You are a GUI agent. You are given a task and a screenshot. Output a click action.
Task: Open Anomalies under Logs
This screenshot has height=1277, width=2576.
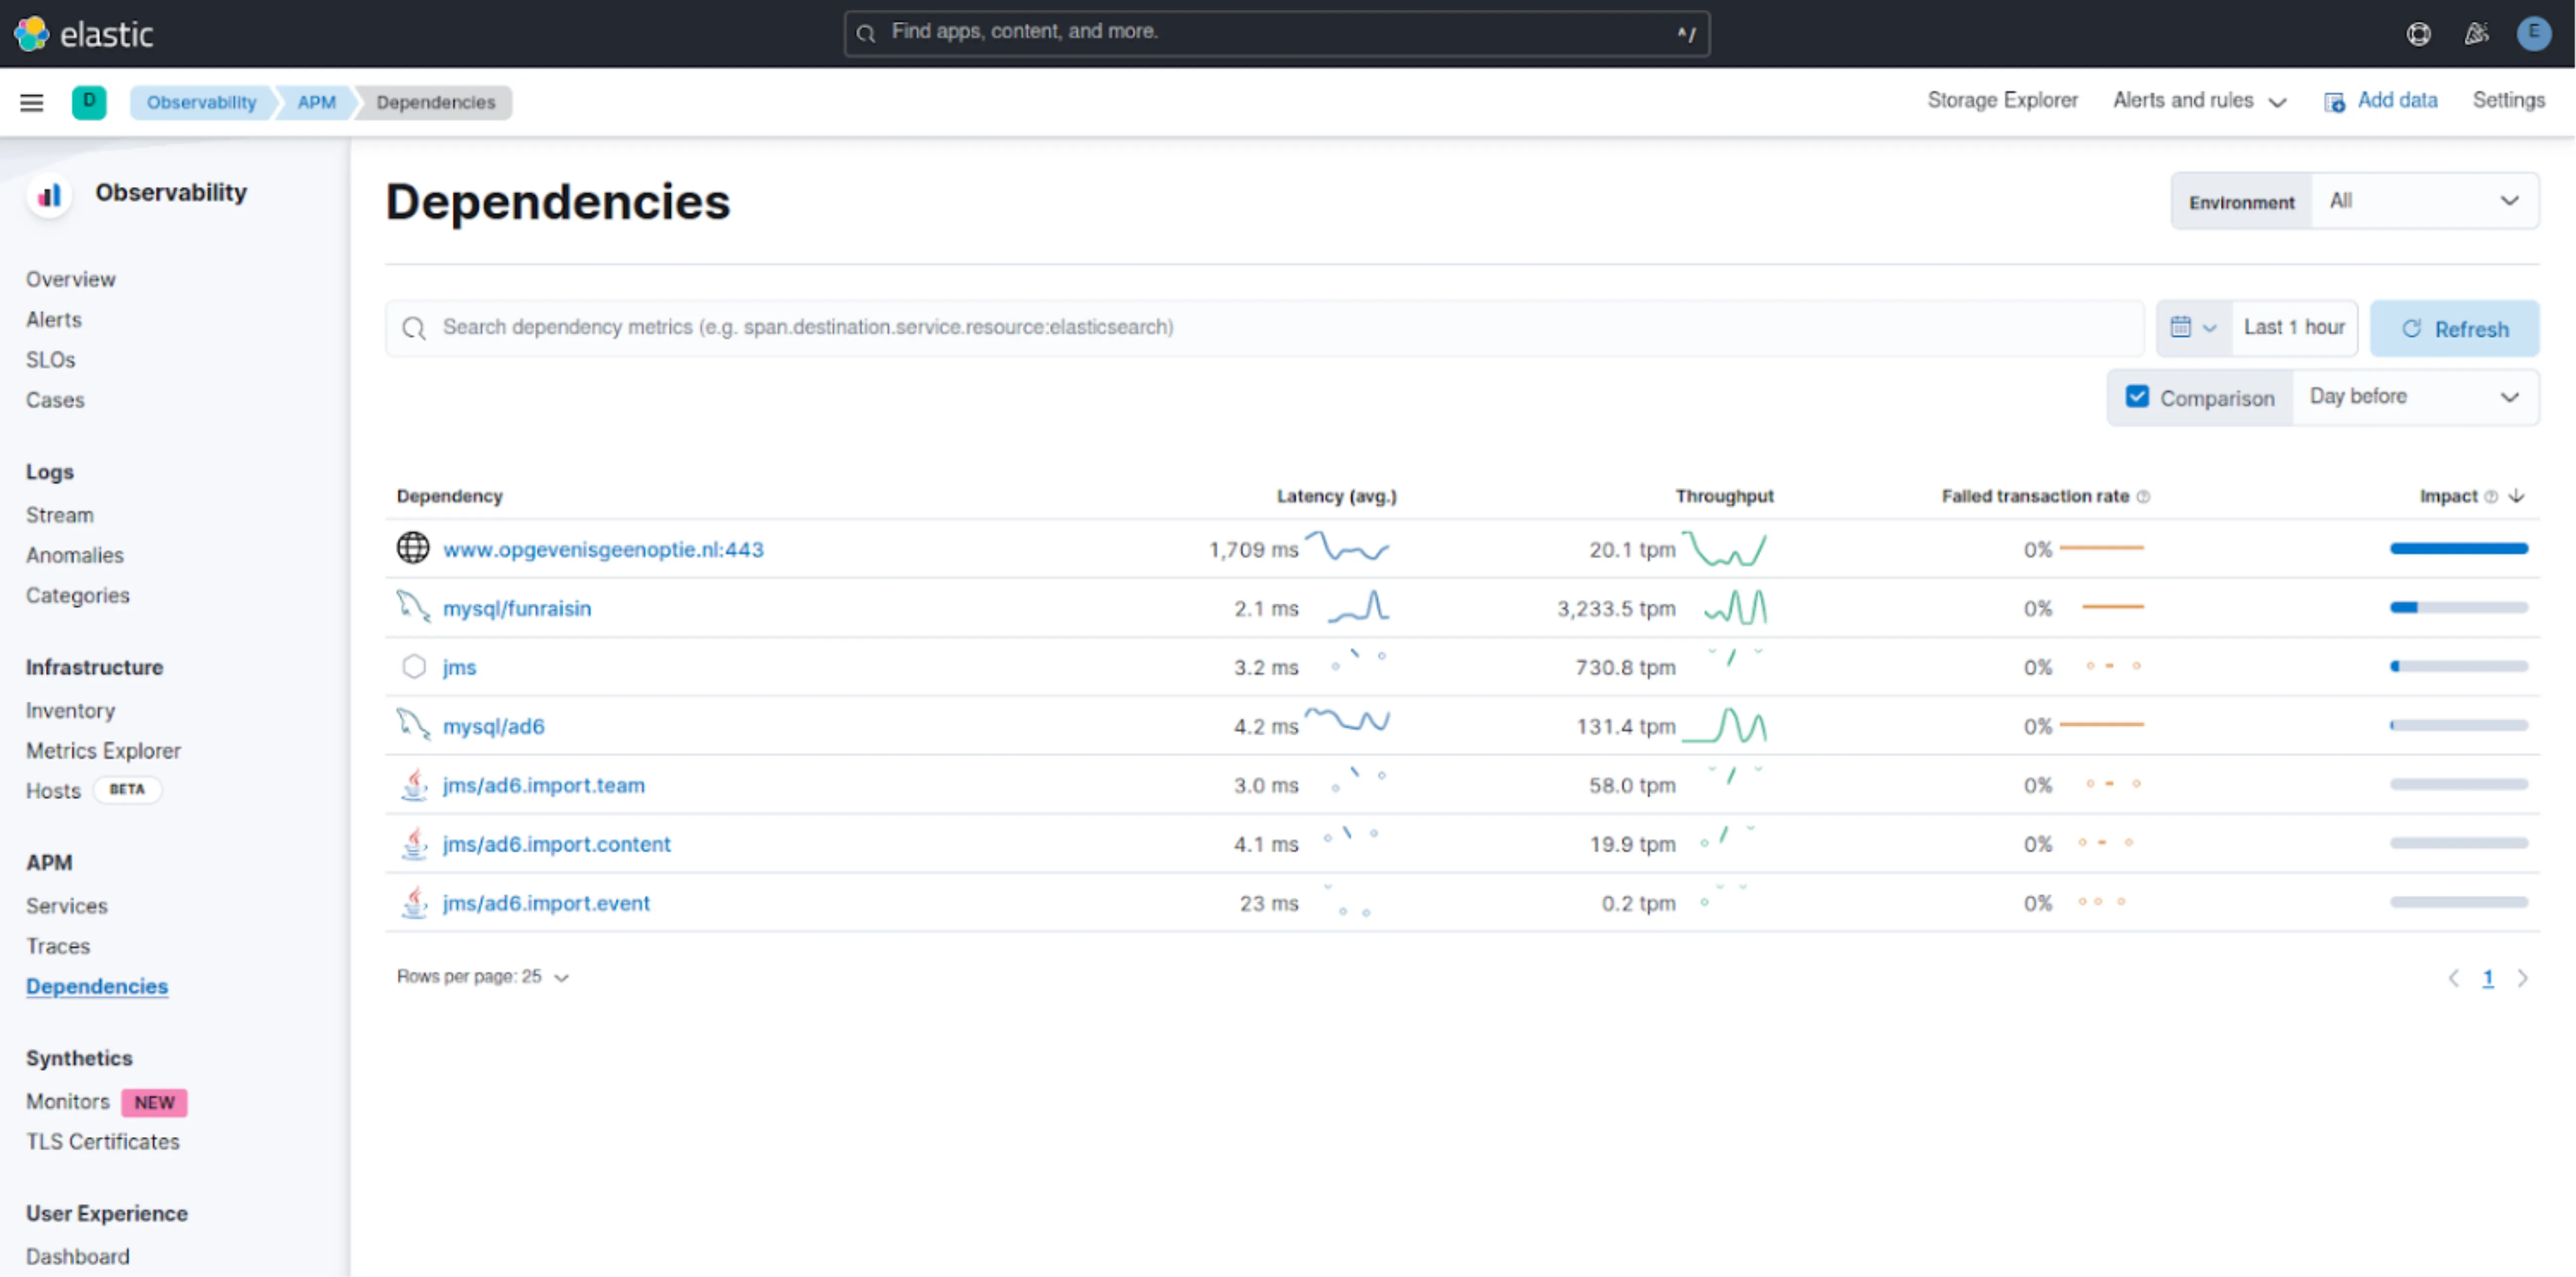point(75,555)
